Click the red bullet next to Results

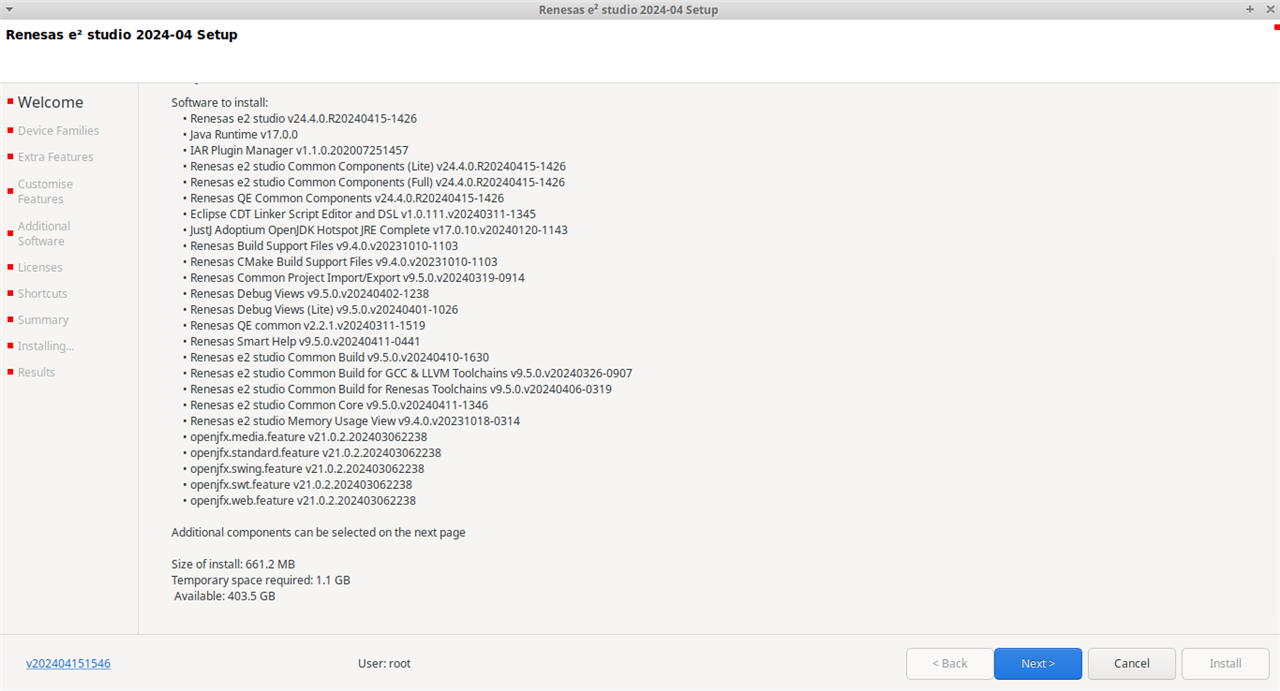(10, 371)
